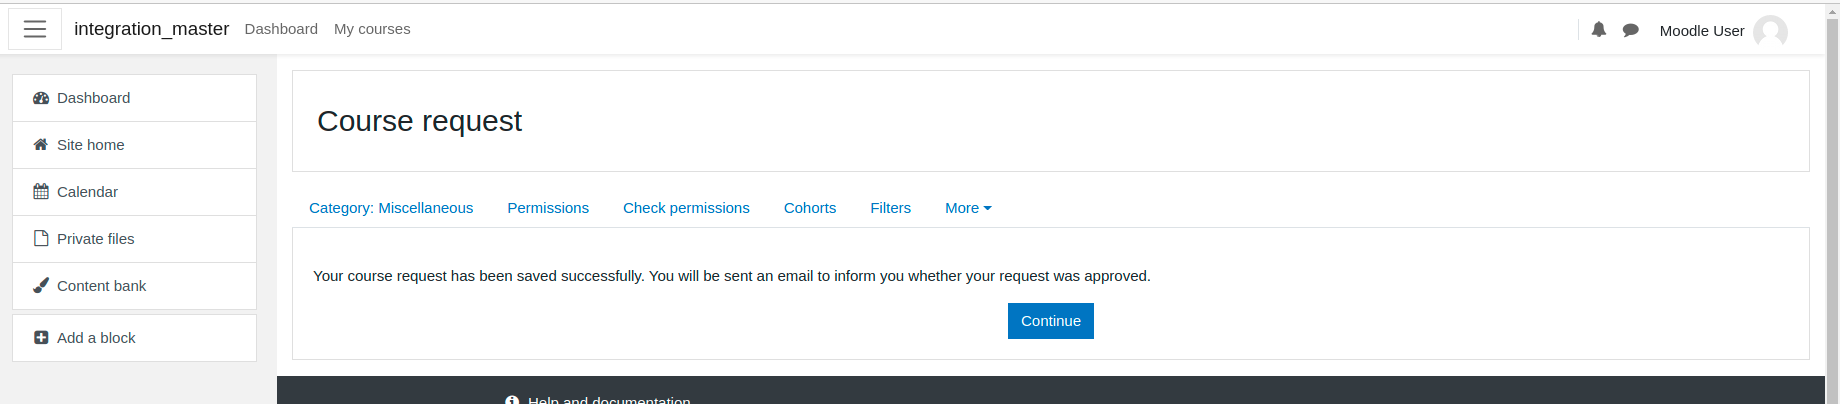
Task: Open the Category: Miscellaneous link
Action: coord(391,208)
